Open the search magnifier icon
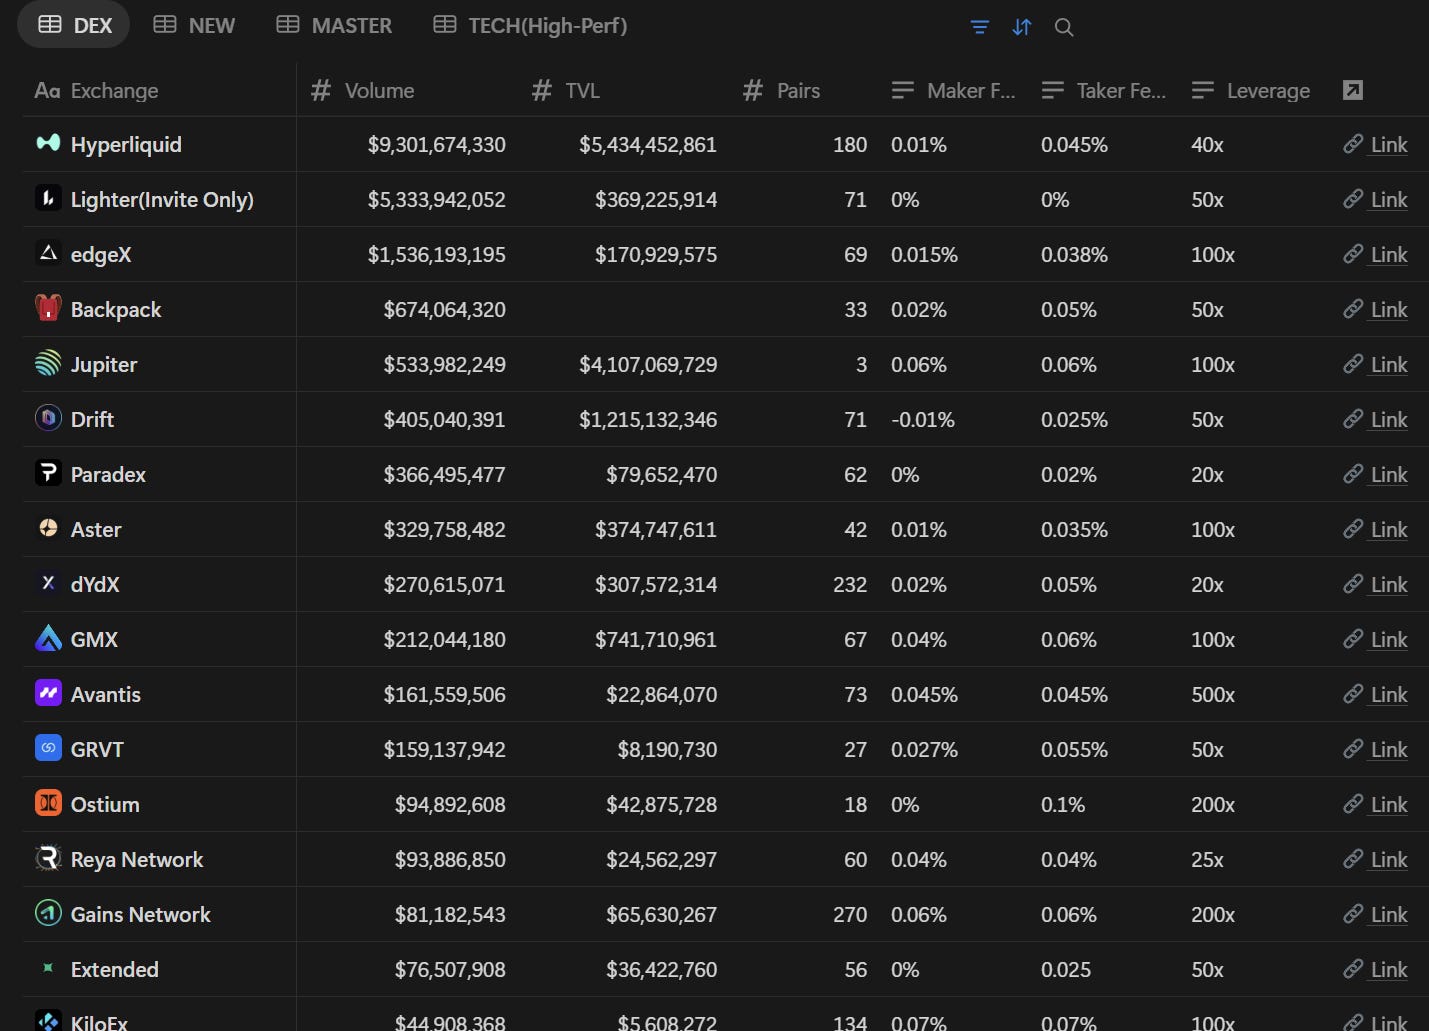 tap(1064, 27)
